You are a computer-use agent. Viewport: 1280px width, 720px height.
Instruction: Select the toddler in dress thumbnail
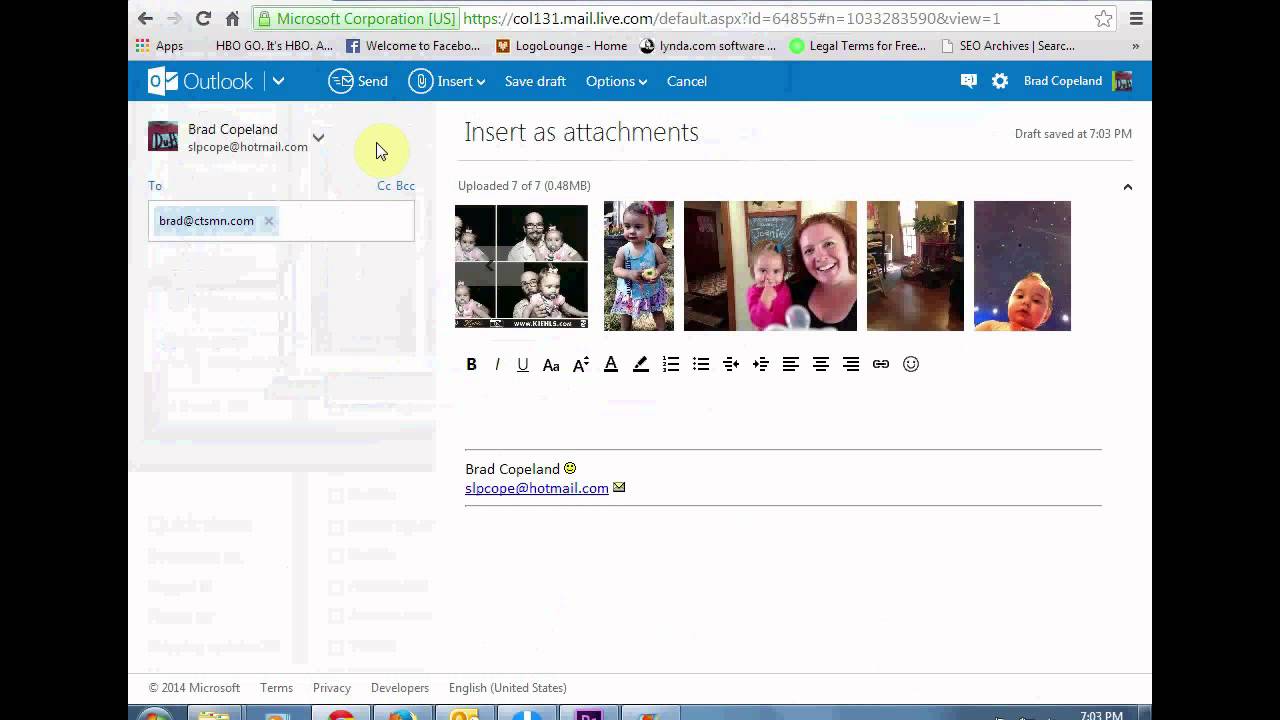(x=639, y=266)
